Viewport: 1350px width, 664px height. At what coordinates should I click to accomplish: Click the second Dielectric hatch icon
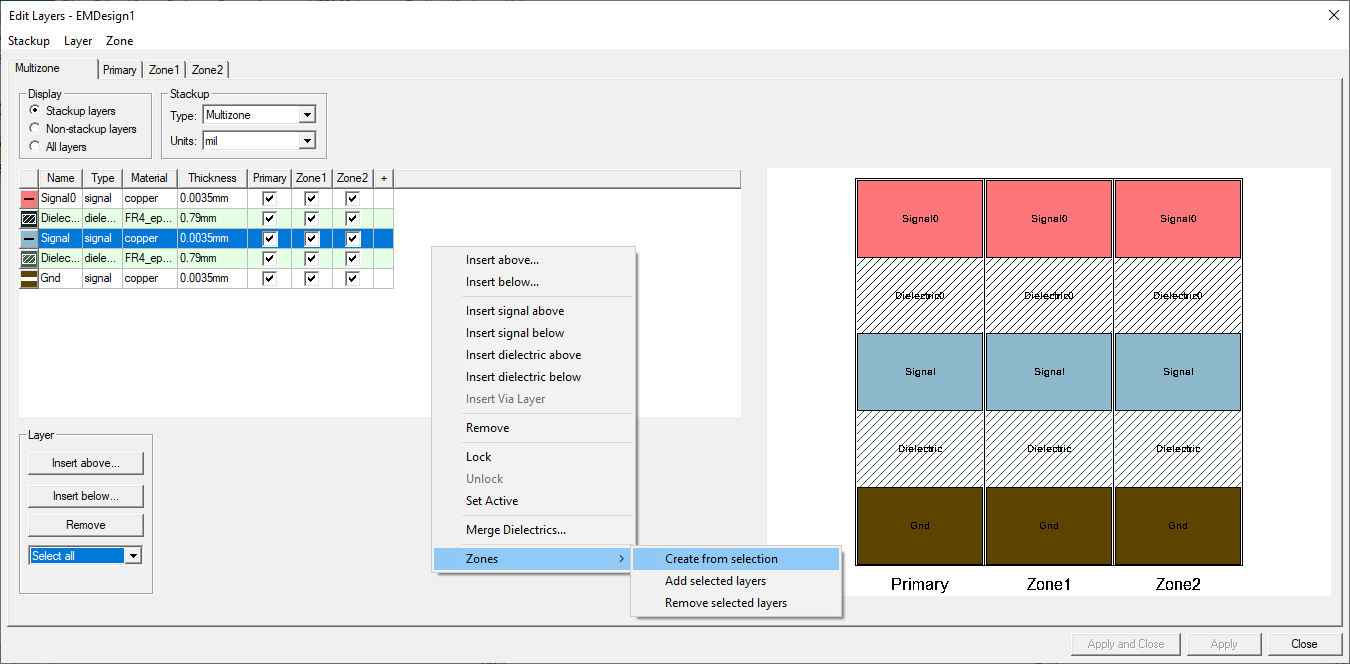point(30,258)
